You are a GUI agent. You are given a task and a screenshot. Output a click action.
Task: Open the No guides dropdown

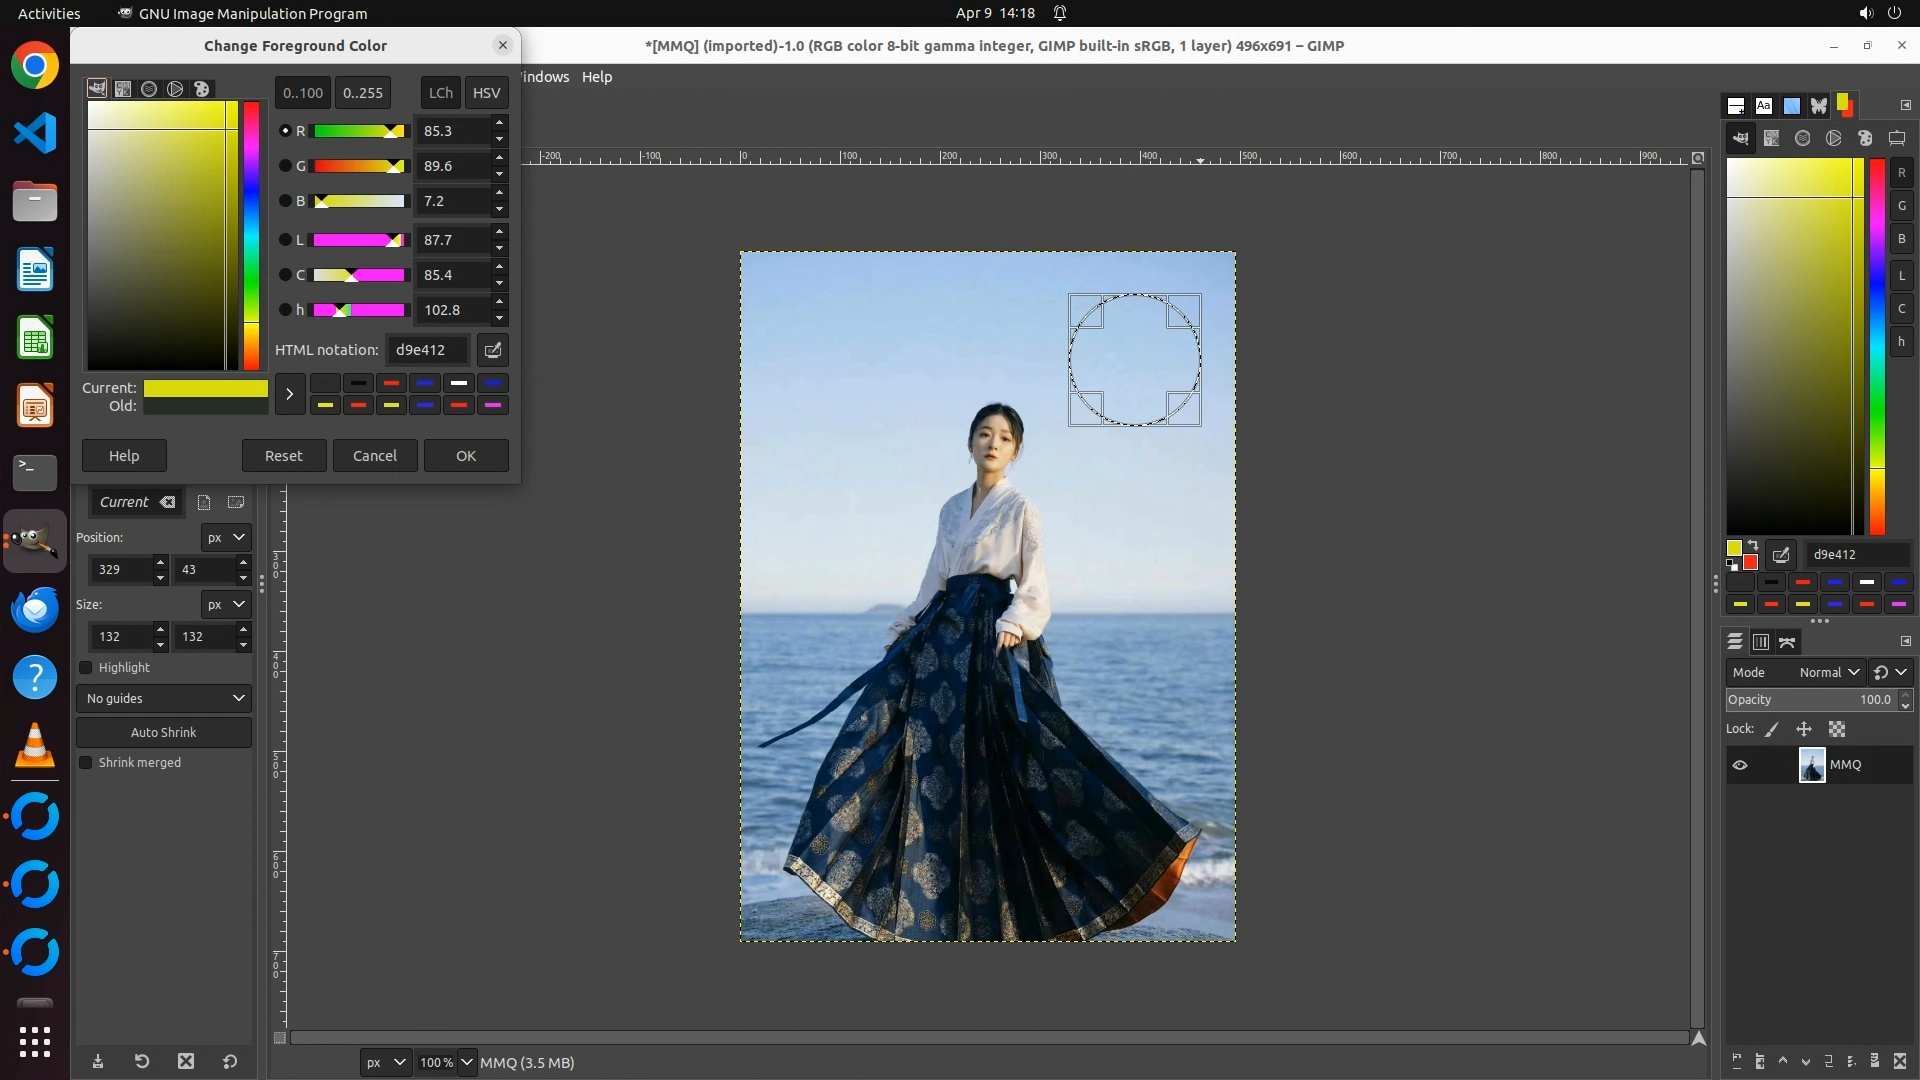coord(164,699)
